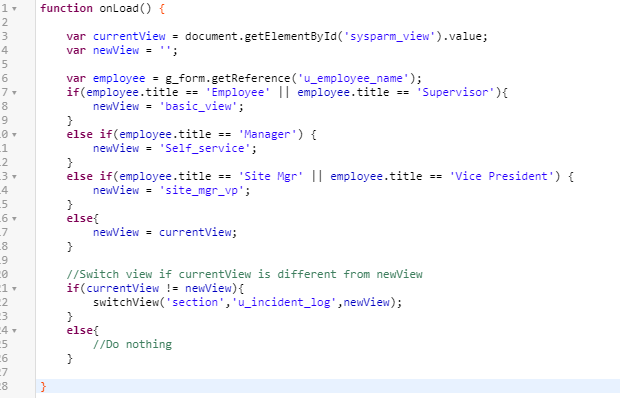Collapse the first else block fold arrow

pyautogui.click(x=15, y=219)
